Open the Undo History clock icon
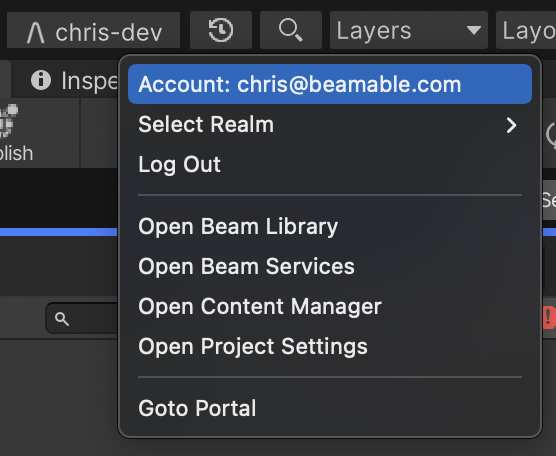556x456 pixels. click(x=221, y=30)
